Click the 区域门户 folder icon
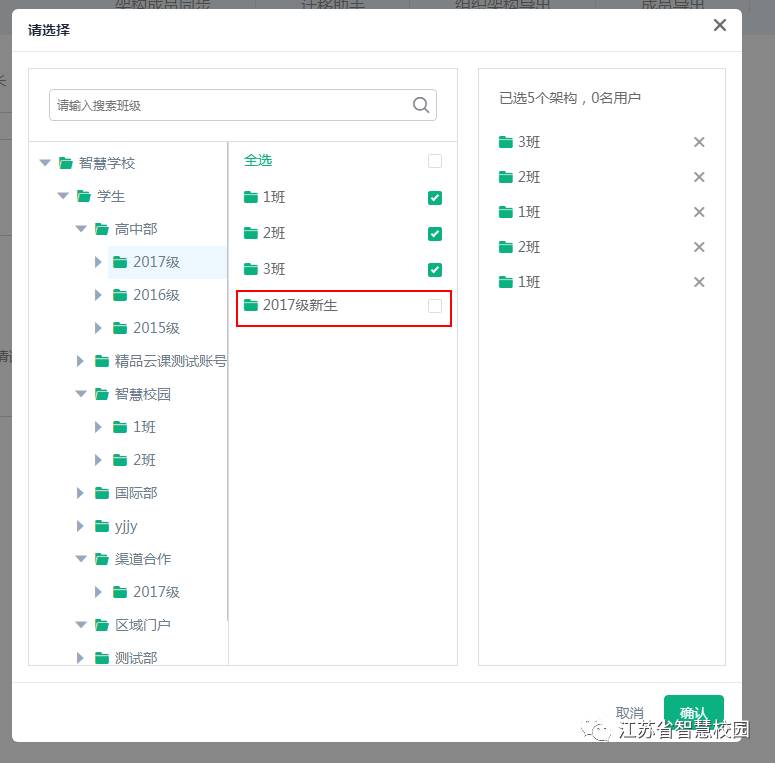This screenshot has height=763, width=775. coord(102,625)
